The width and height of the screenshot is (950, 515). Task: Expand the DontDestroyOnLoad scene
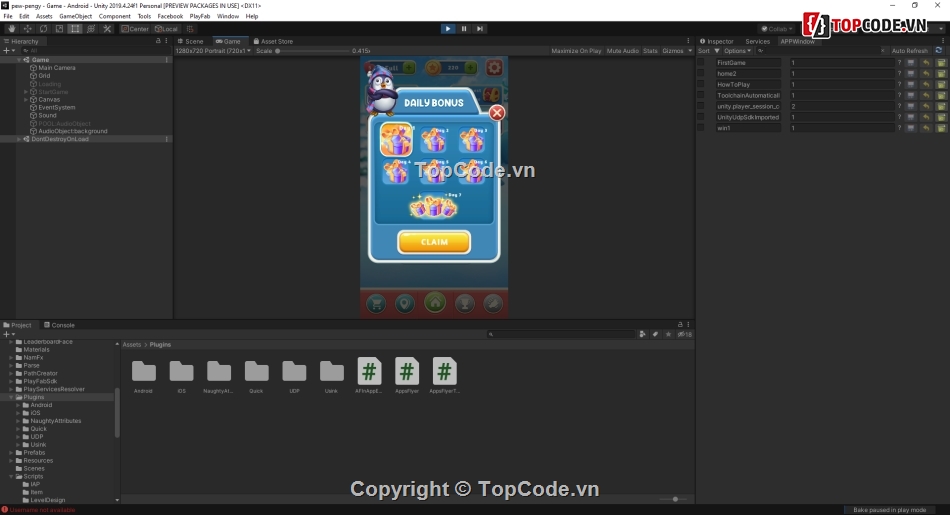point(18,139)
